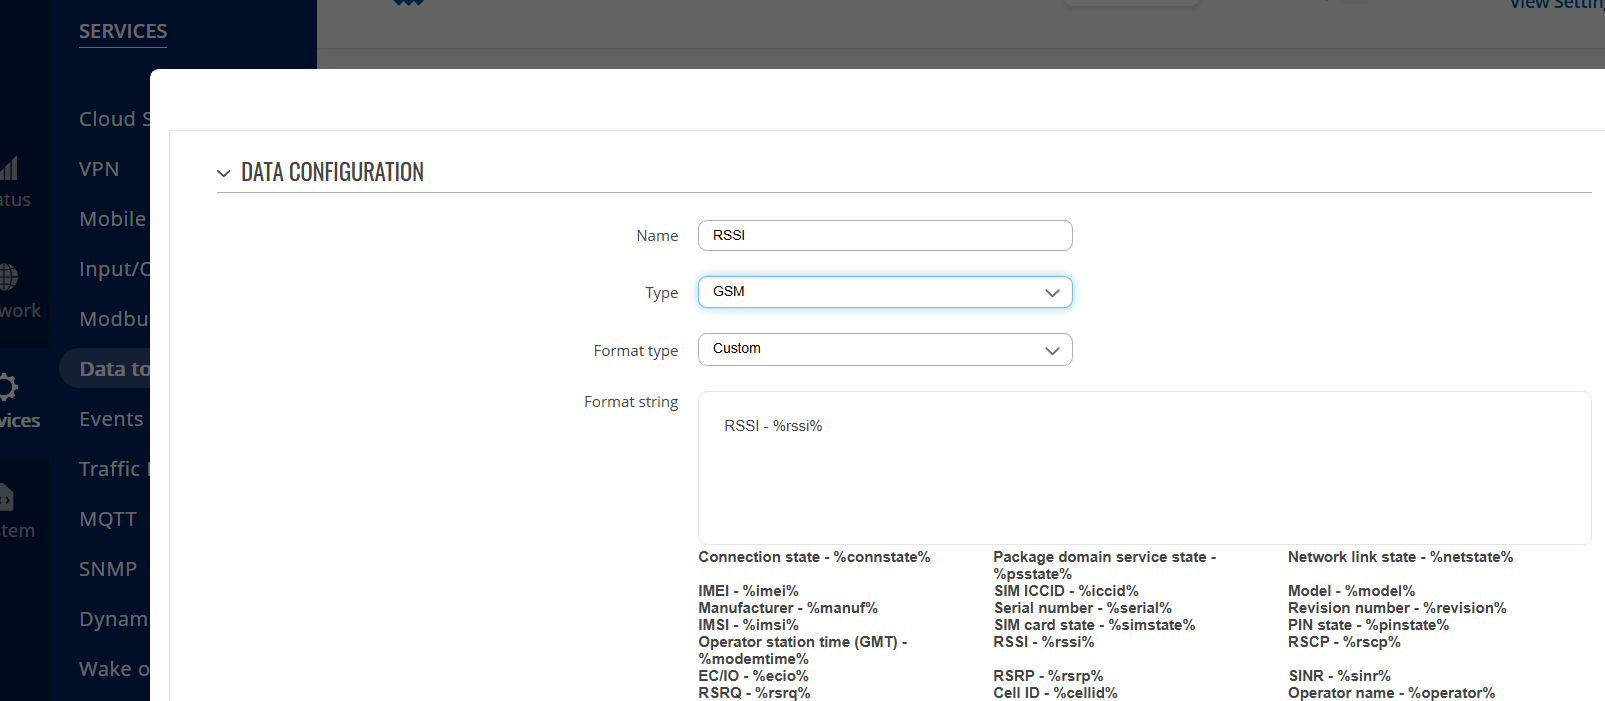Click the Name input field containing RSSI

click(885, 235)
